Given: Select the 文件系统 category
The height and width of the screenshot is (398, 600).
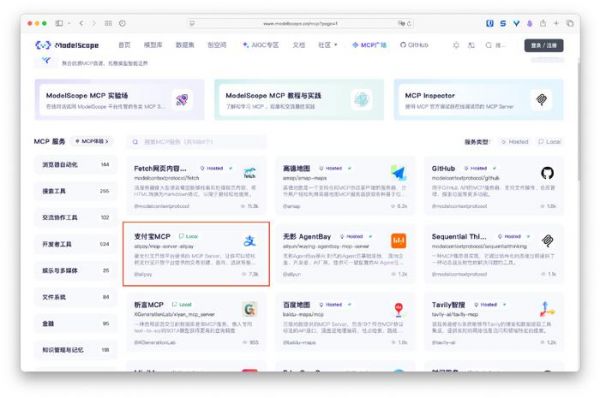Looking at the screenshot, I should click(x=76, y=297).
